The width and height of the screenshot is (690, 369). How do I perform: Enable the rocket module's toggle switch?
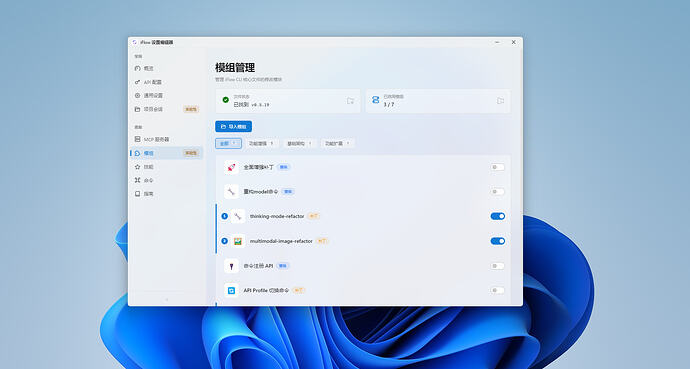(498, 167)
